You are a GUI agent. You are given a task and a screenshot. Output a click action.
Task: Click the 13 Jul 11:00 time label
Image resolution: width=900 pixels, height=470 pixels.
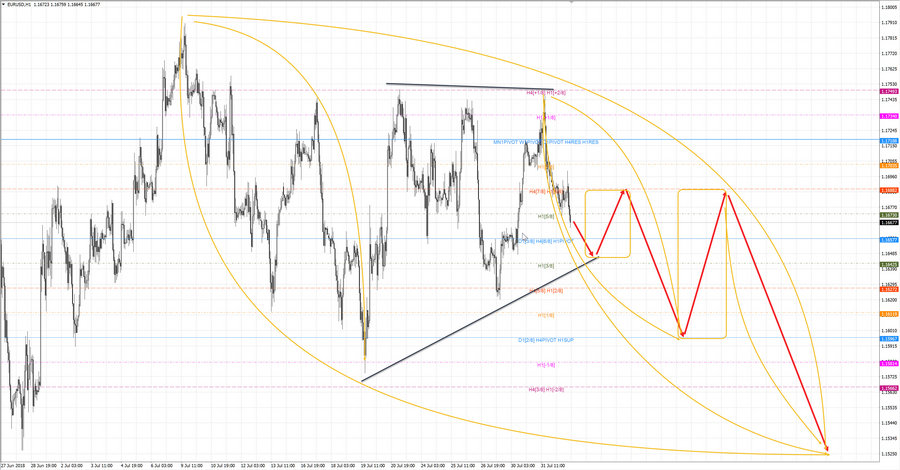[x=282, y=465]
